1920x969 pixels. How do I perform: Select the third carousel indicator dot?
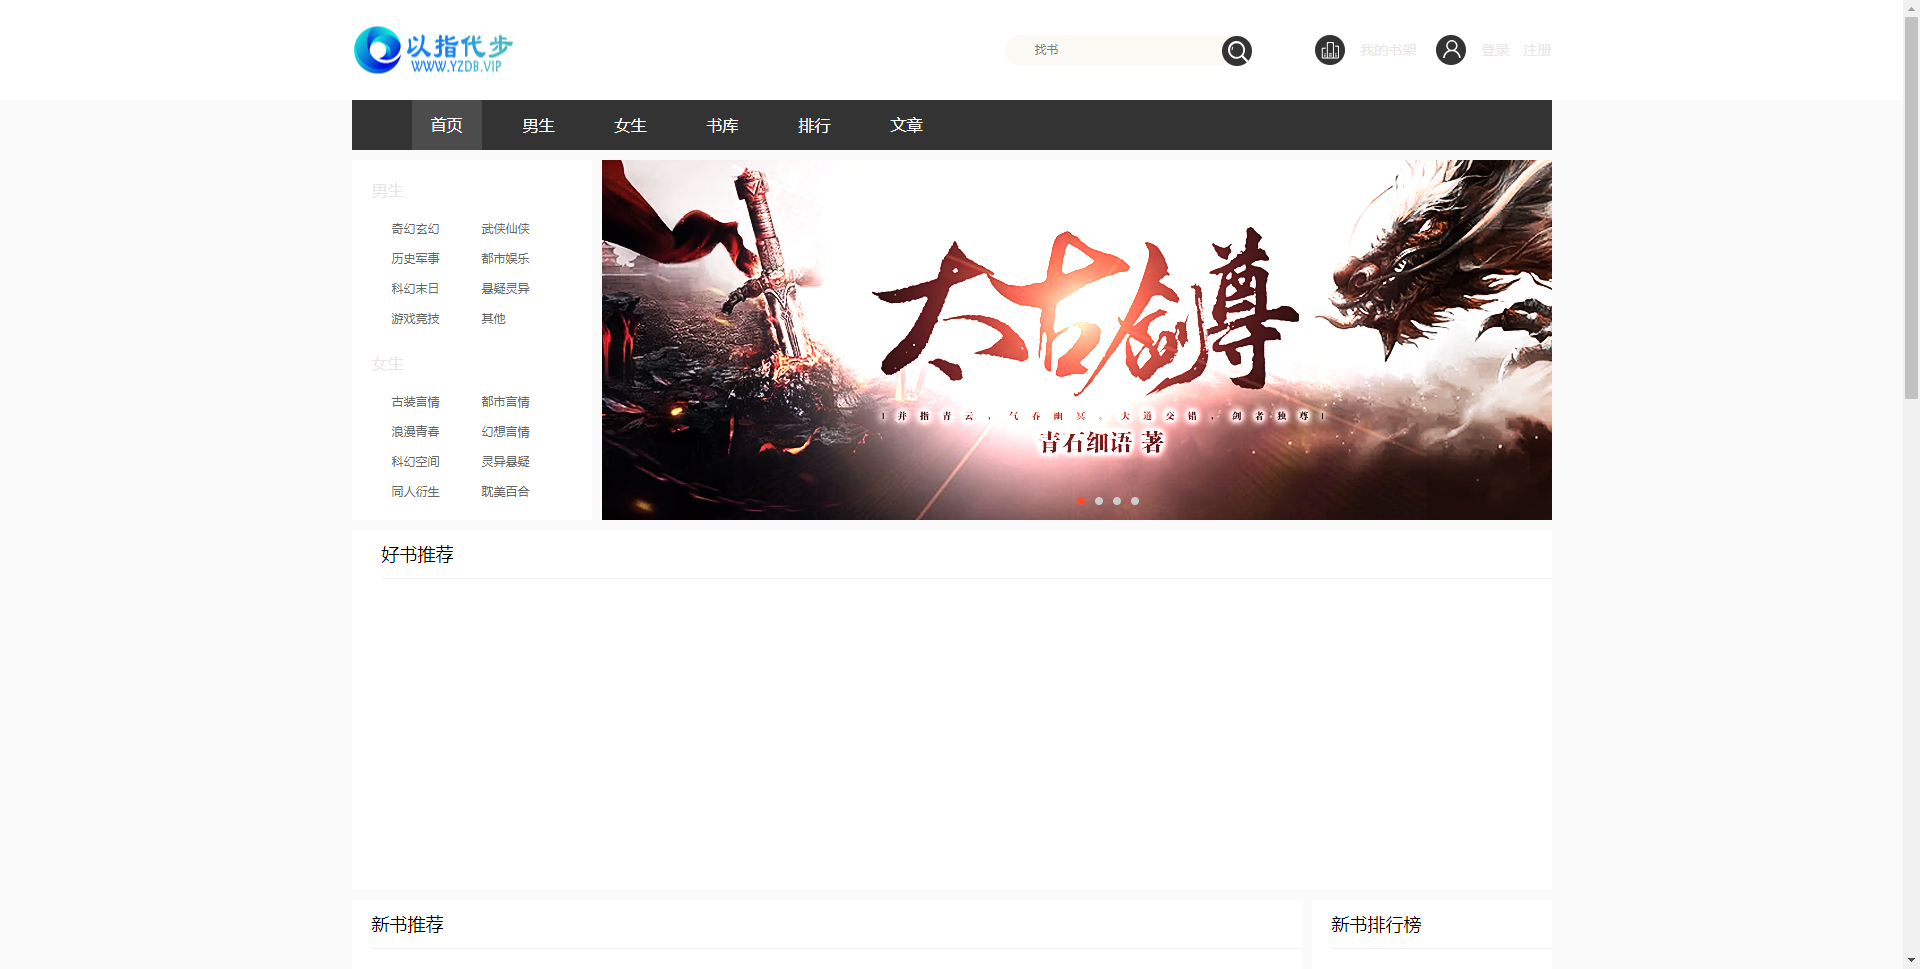click(x=1117, y=501)
